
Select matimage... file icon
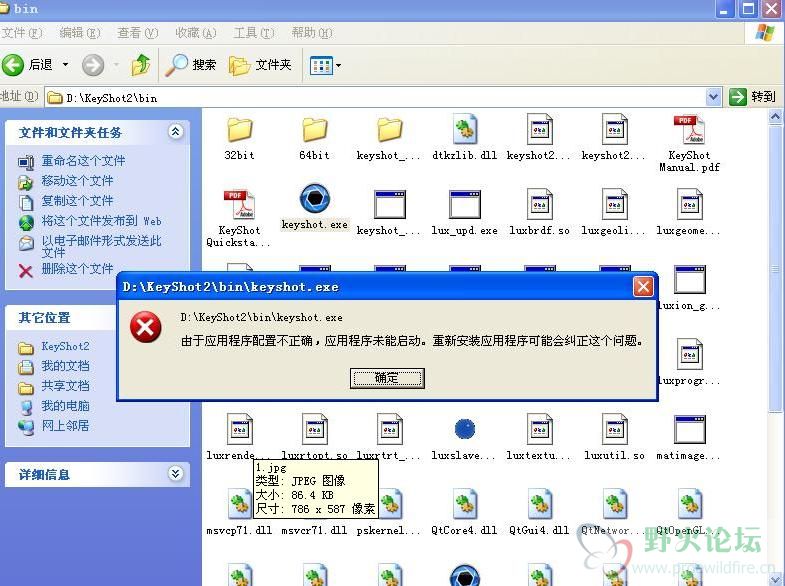689,429
